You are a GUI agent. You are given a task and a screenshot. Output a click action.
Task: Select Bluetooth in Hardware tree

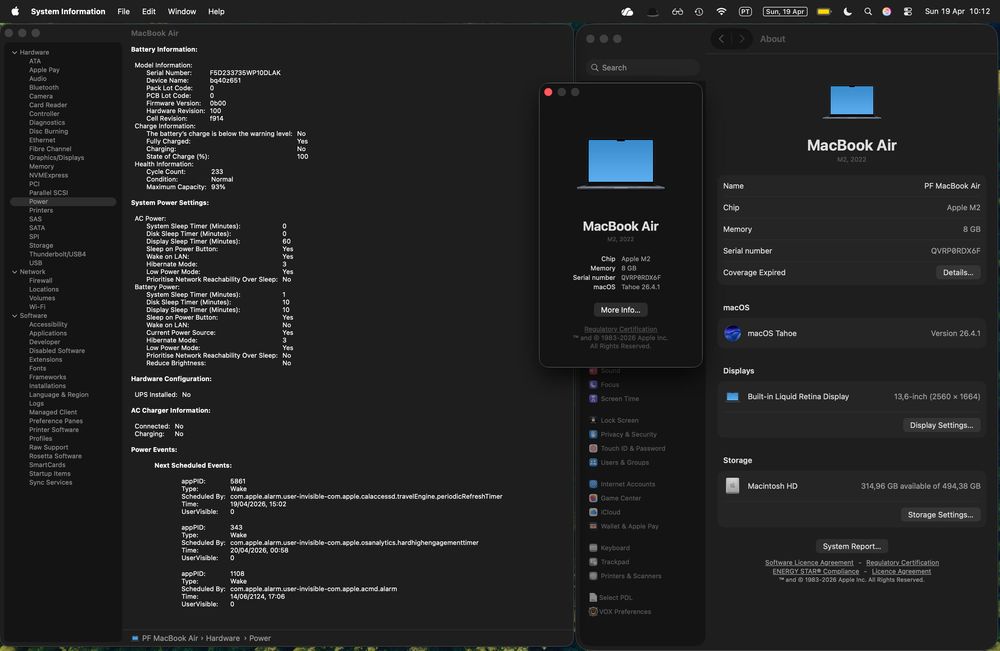pos(43,87)
